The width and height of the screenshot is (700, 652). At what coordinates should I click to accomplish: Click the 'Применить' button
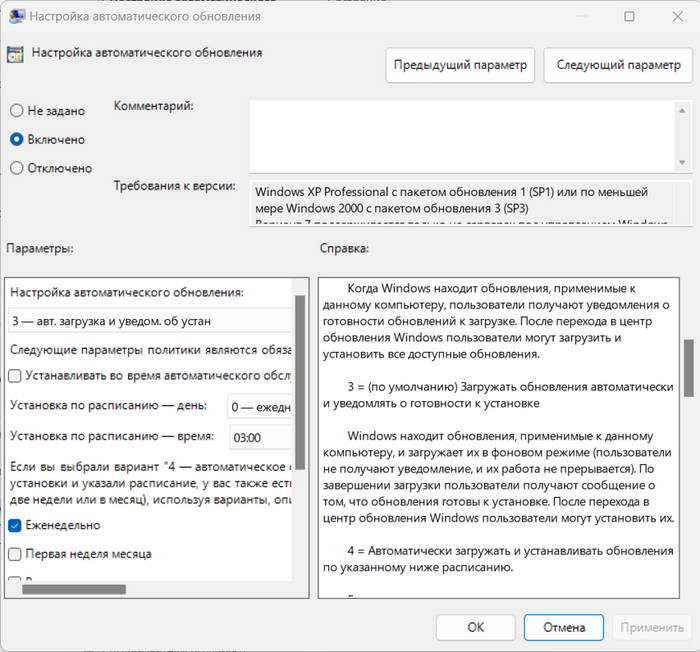tap(652, 627)
